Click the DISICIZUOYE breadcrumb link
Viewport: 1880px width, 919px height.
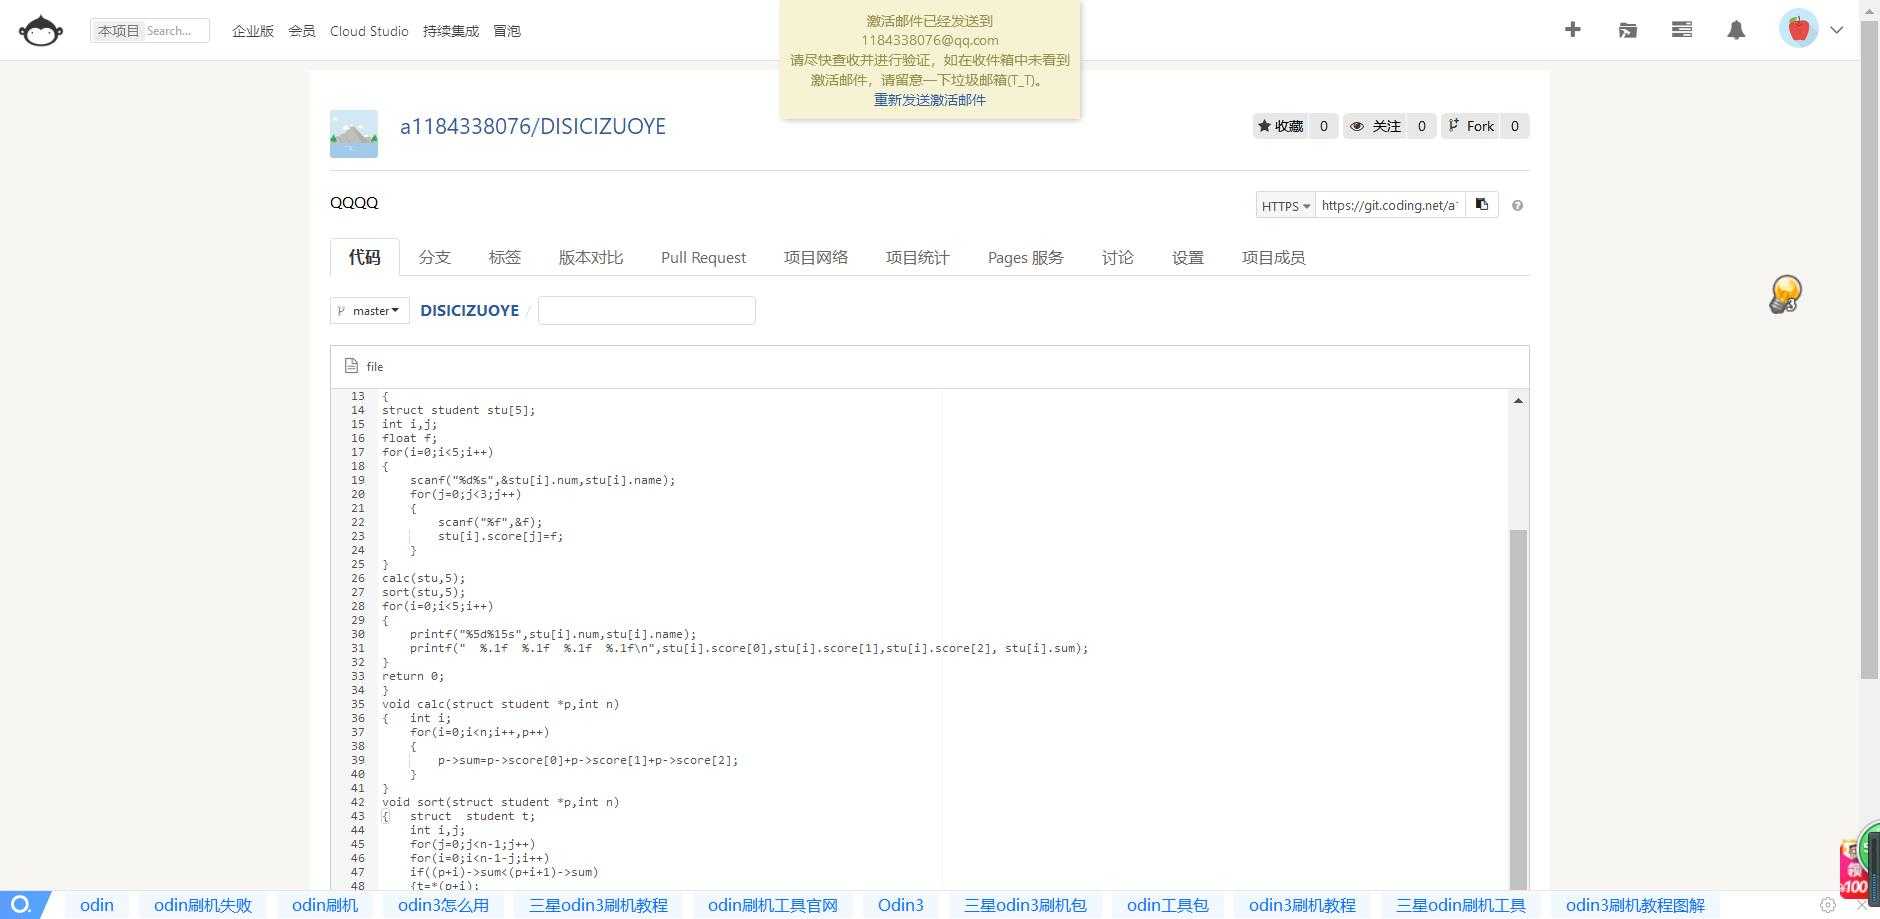coord(470,310)
